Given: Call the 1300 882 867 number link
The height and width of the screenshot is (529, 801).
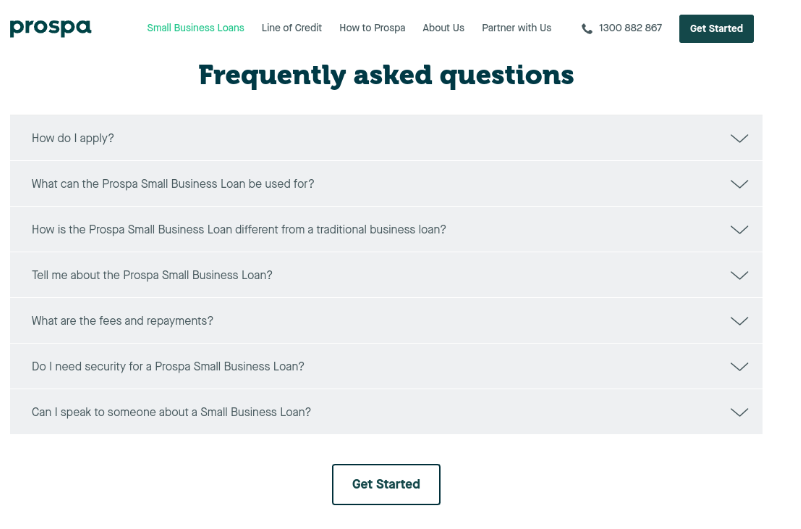Looking at the screenshot, I should tap(630, 28).
